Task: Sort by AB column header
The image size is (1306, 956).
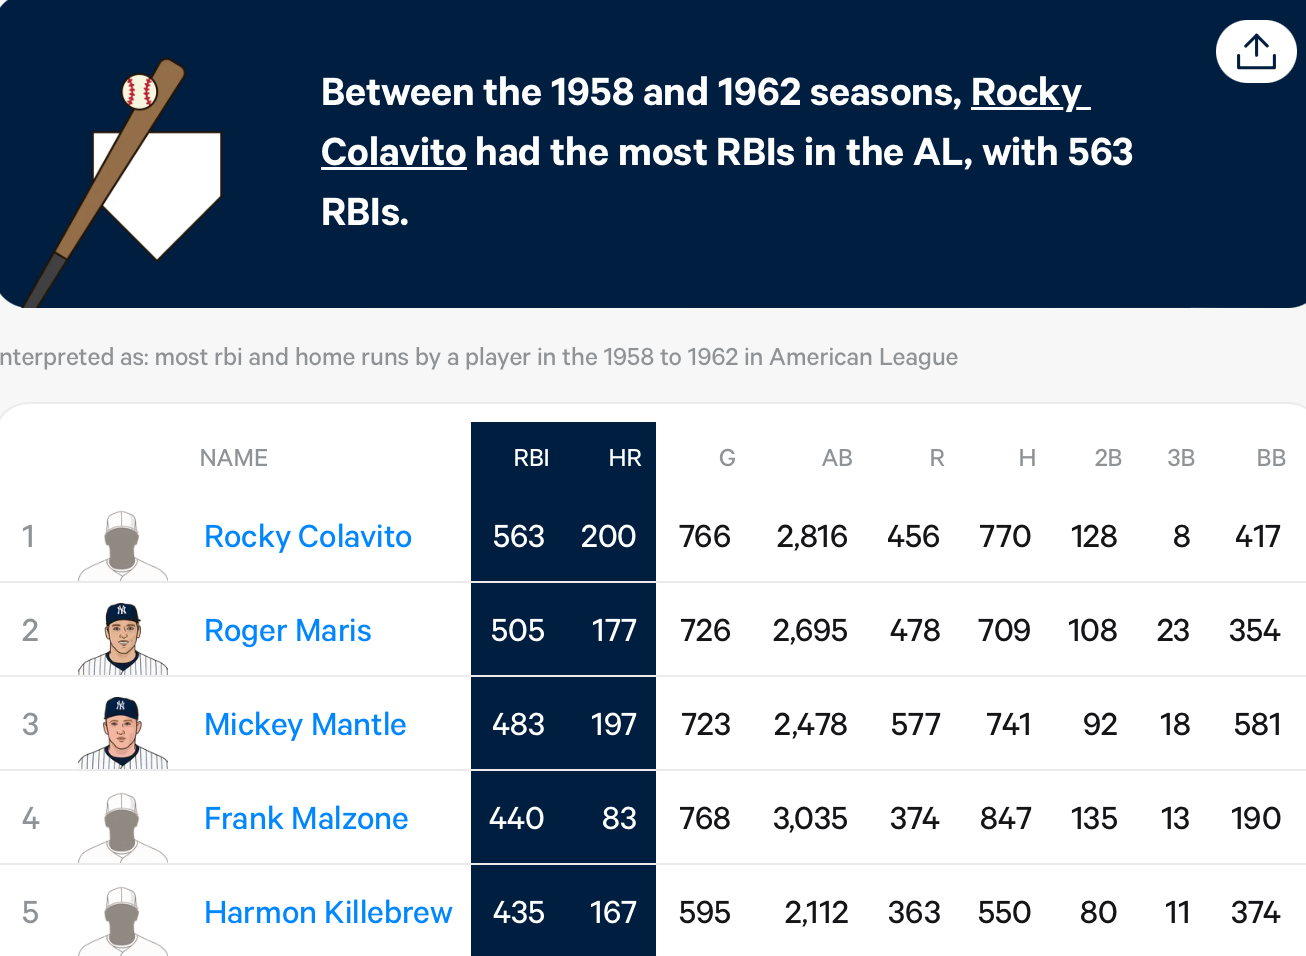Action: coord(837,458)
